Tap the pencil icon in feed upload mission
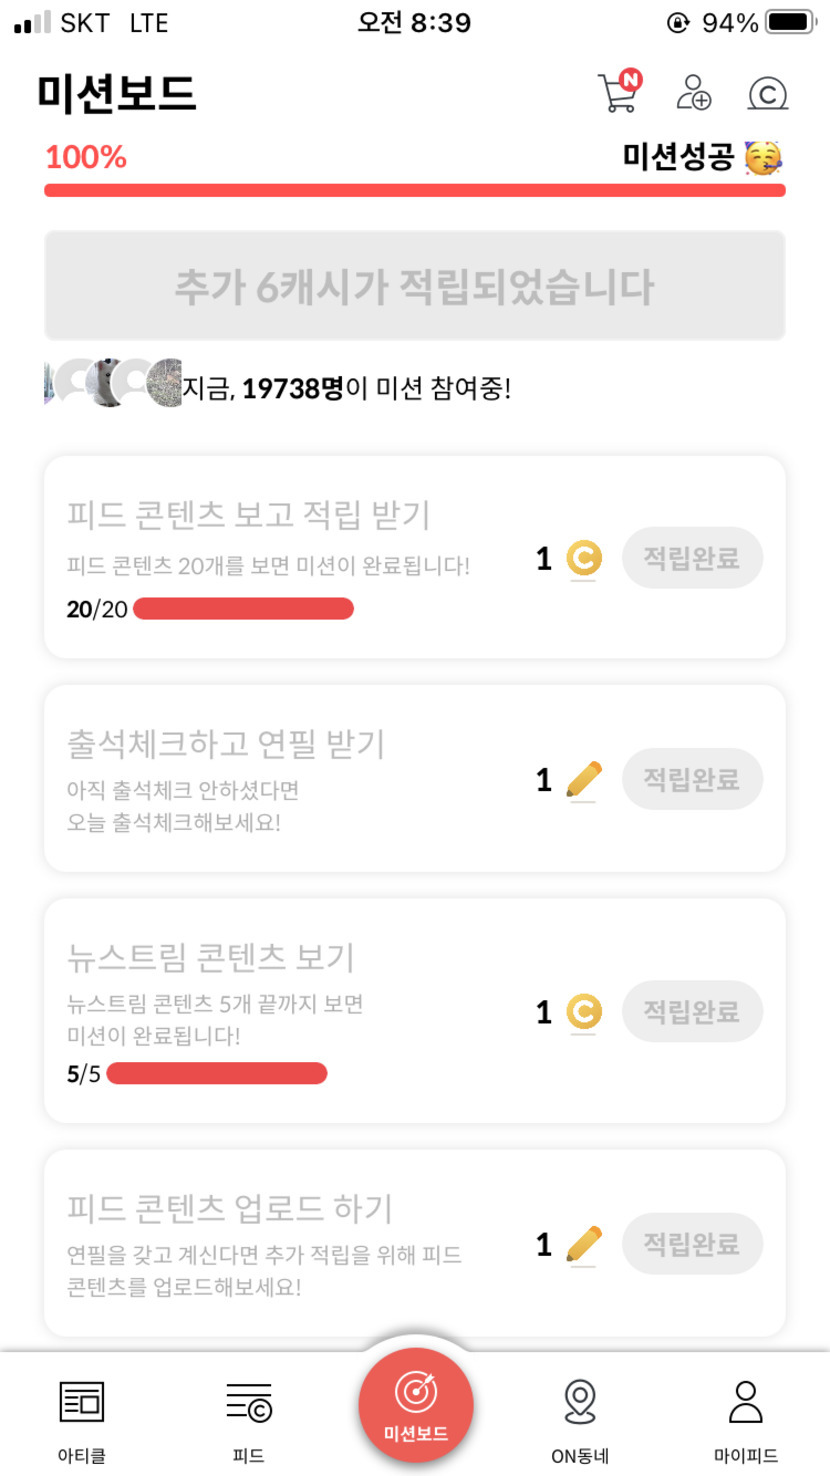 (584, 1244)
